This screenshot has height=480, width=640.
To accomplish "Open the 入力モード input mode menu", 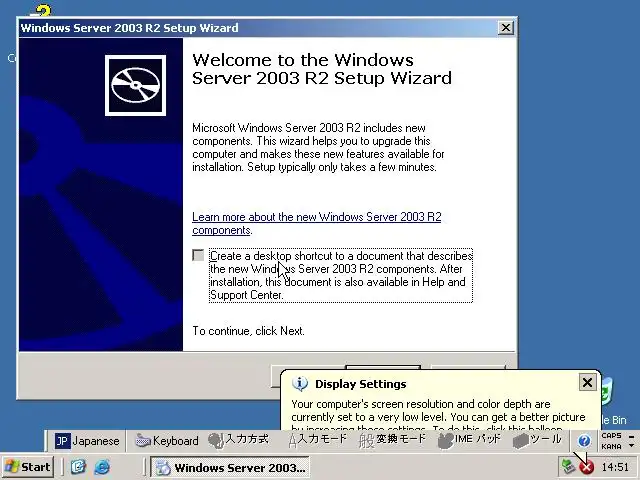I will coord(318,440).
